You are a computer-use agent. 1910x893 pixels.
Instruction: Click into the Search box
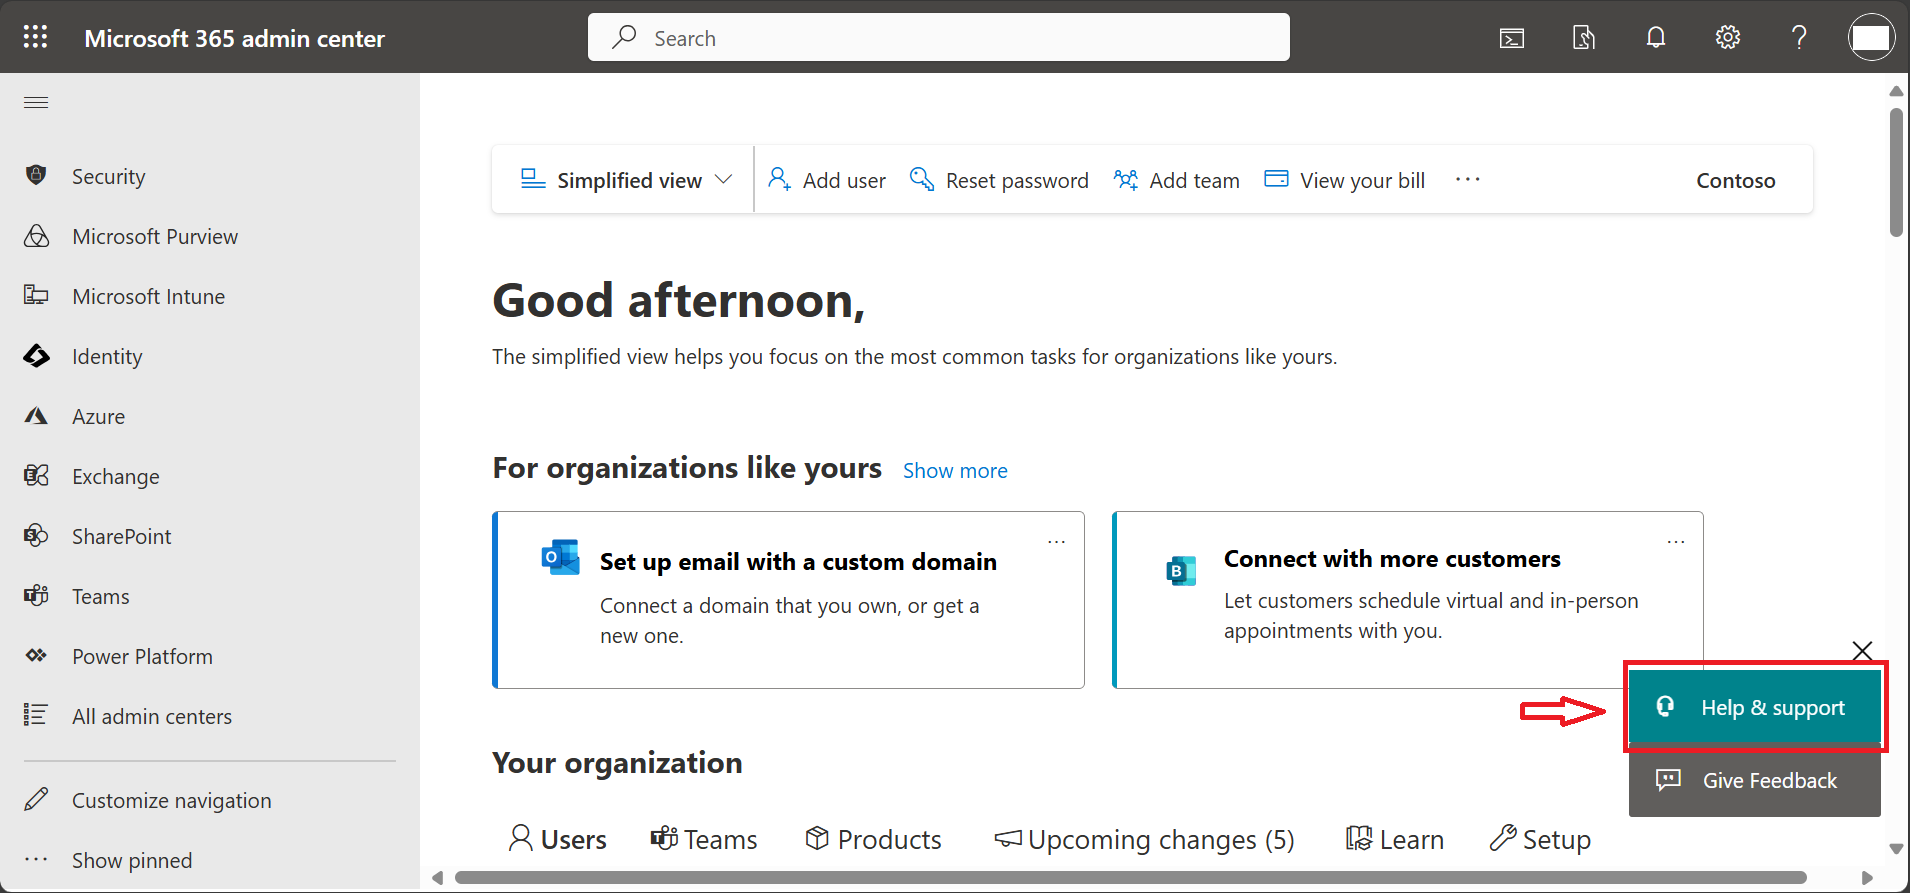tap(939, 37)
